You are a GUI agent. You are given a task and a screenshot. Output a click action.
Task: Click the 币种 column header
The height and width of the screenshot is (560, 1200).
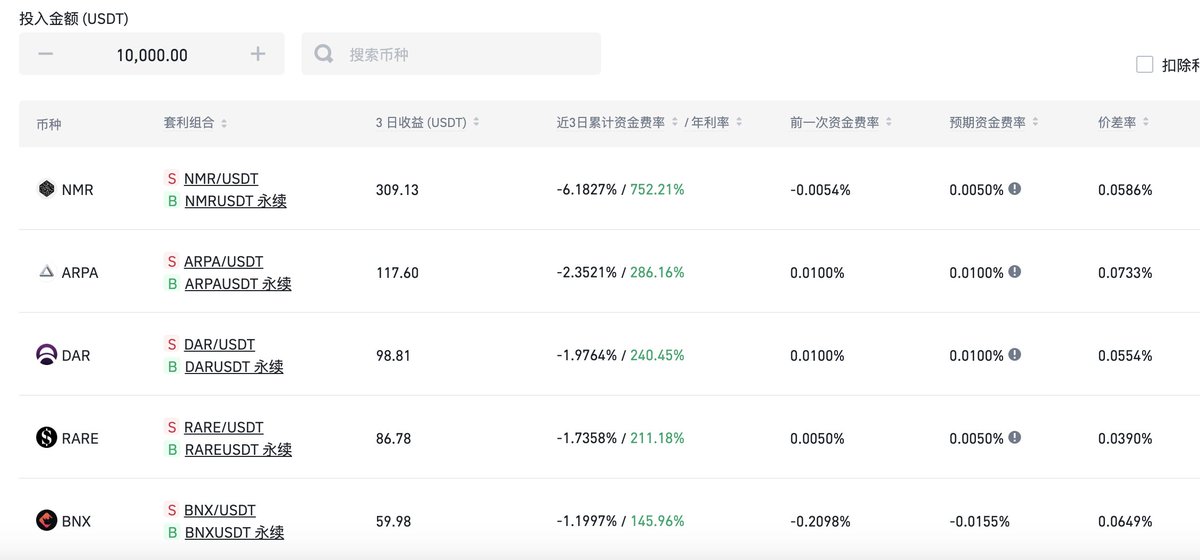pos(48,124)
